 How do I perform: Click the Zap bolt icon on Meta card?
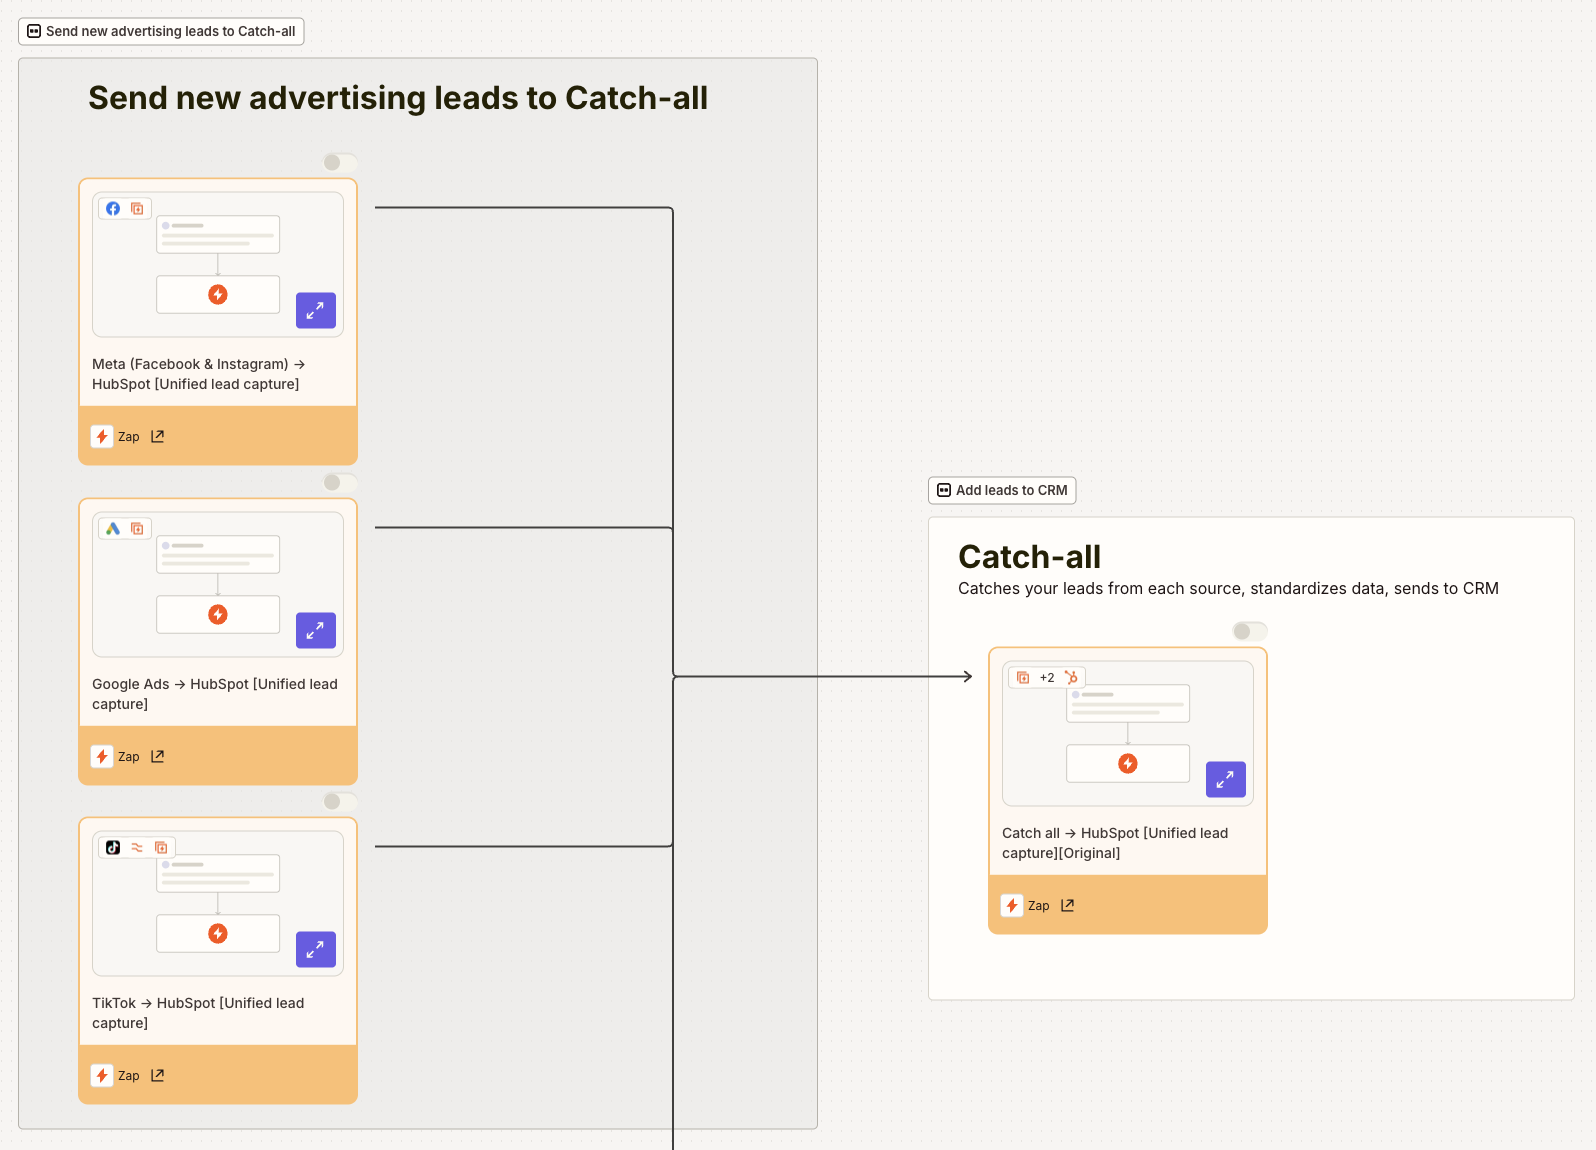102,436
